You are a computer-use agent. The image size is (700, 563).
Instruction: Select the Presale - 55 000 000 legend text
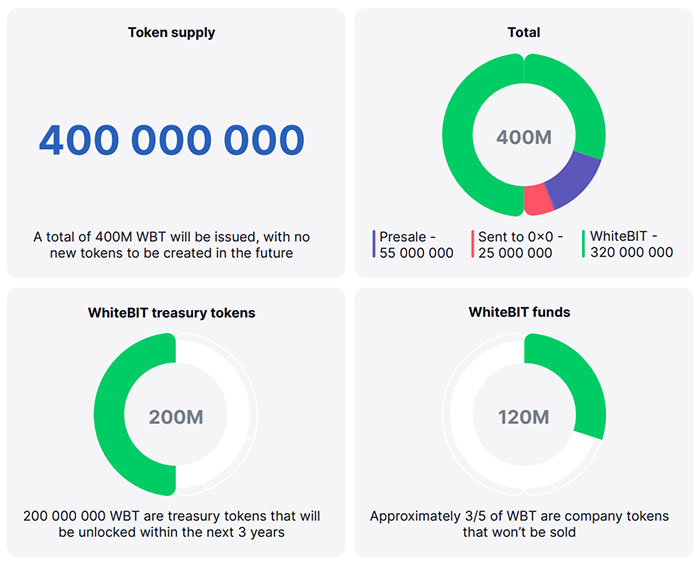(x=416, y=244)
